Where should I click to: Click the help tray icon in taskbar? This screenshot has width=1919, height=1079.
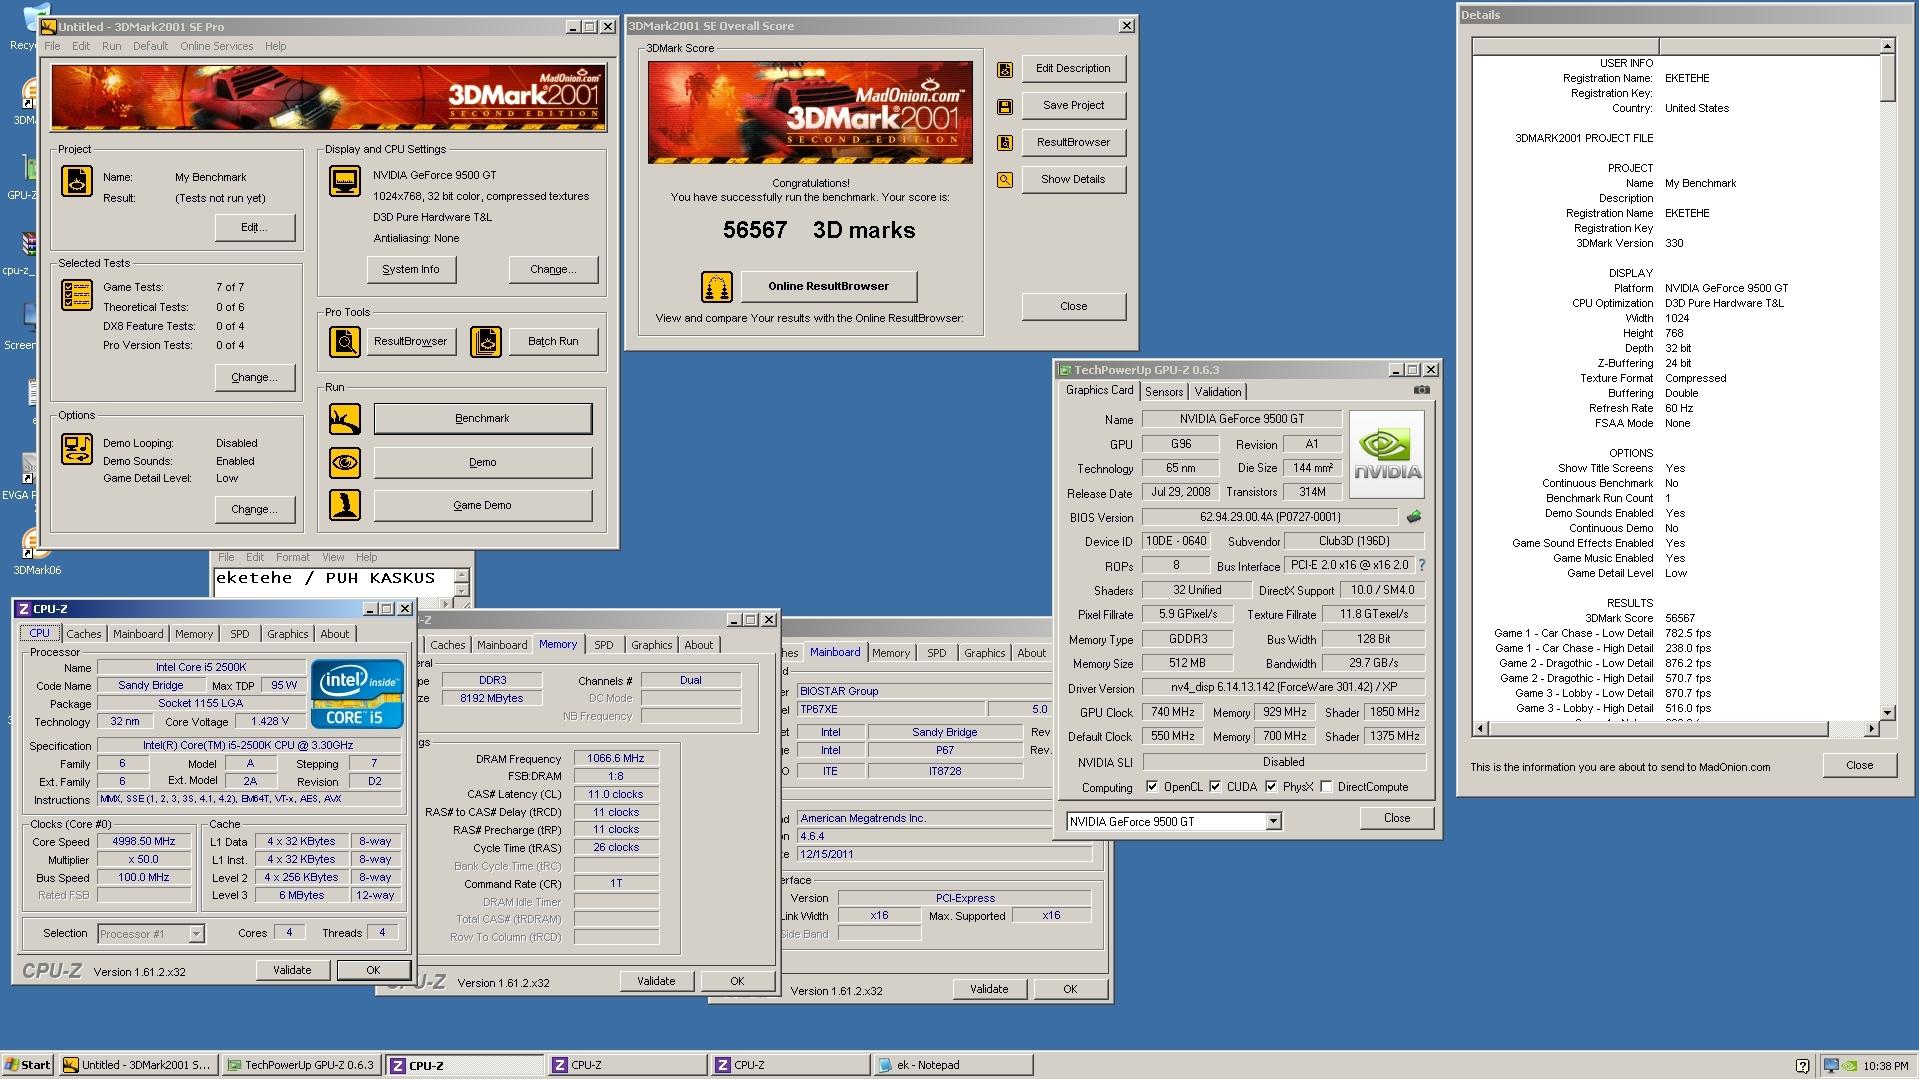click(1802, 1065)
